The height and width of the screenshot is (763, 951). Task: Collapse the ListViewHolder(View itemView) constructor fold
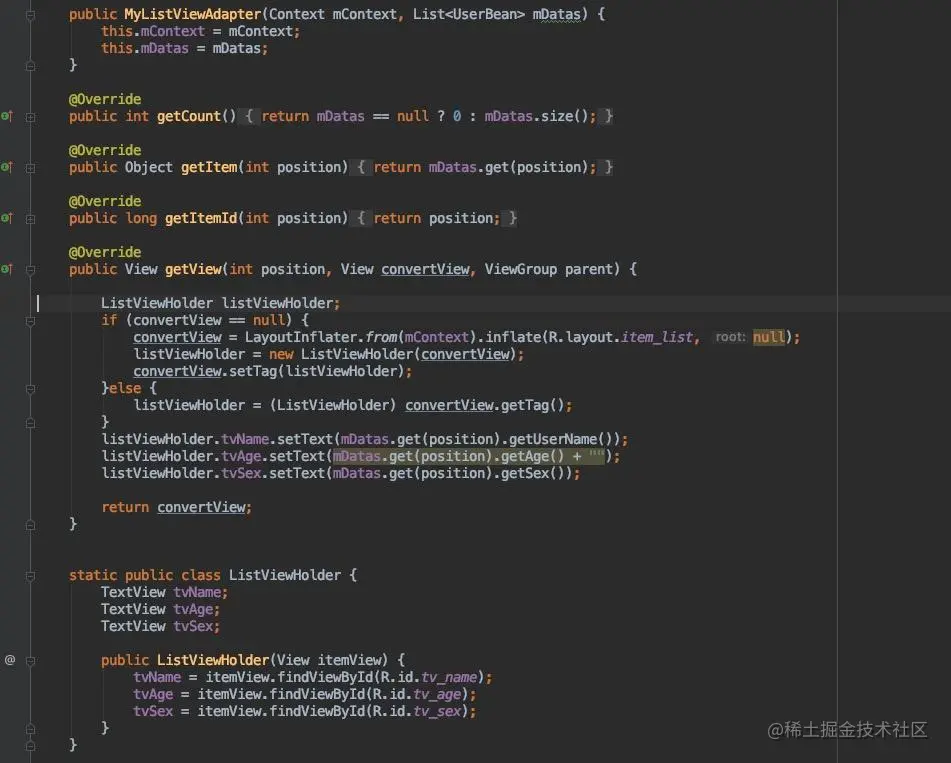(30, 660)
